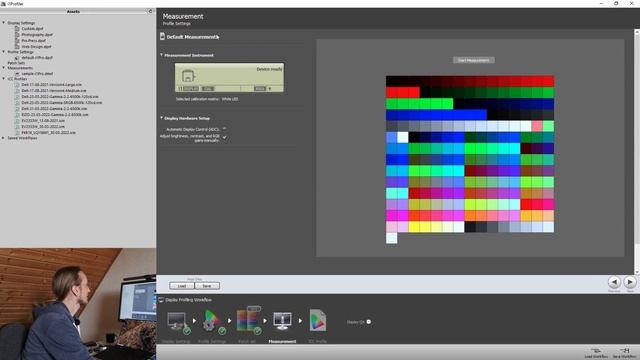Click the Web Design.dpsf file icon
Image resolution: width=640 pixels, height=360 pixels.
pyautogui.click(x=17, y=47)
